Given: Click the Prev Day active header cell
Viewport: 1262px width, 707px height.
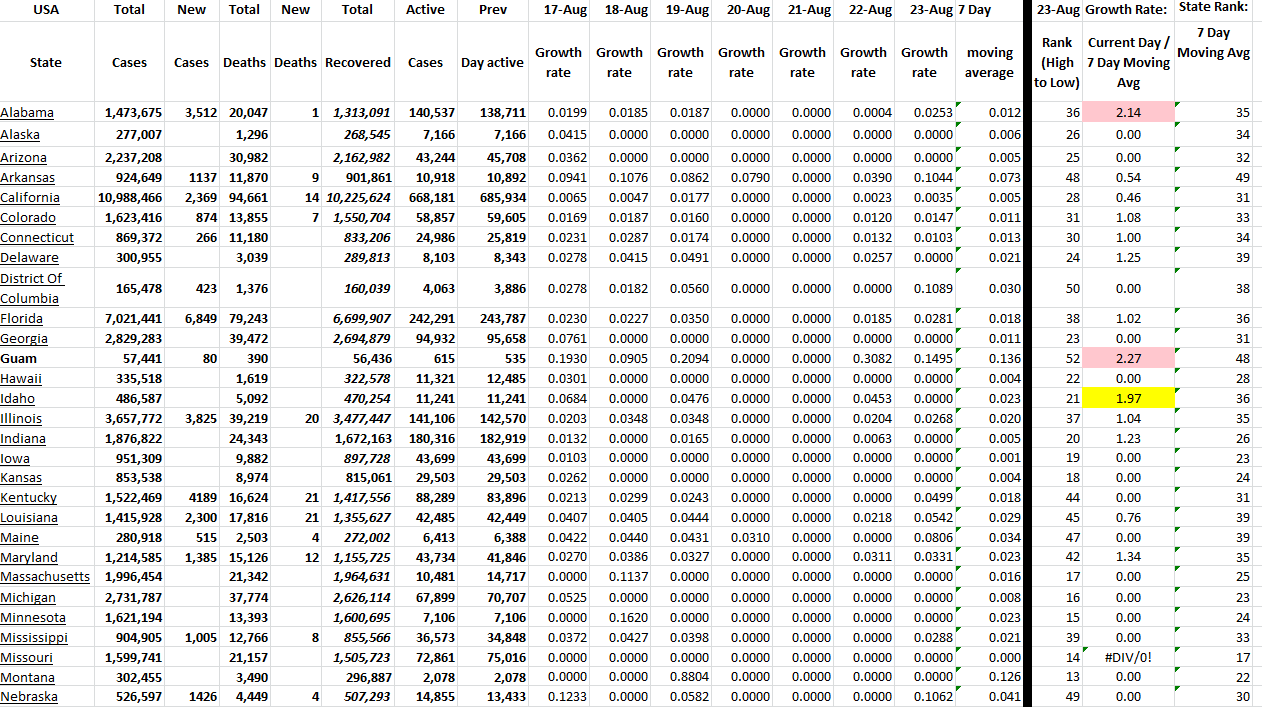Looking at the screenshot, I should 492,62.
